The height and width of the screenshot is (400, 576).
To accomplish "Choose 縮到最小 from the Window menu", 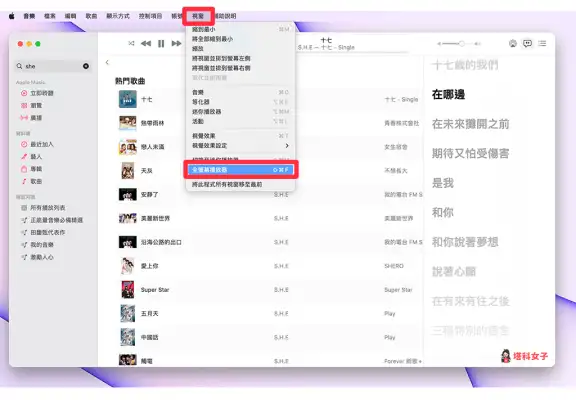I will tap(240, 29).
